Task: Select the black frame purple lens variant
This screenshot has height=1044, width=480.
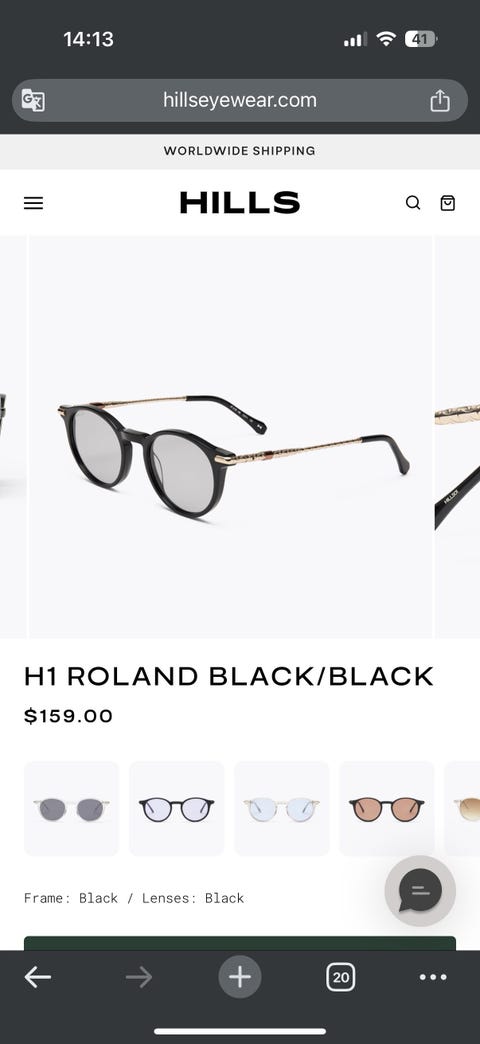Action: point(176,808)
